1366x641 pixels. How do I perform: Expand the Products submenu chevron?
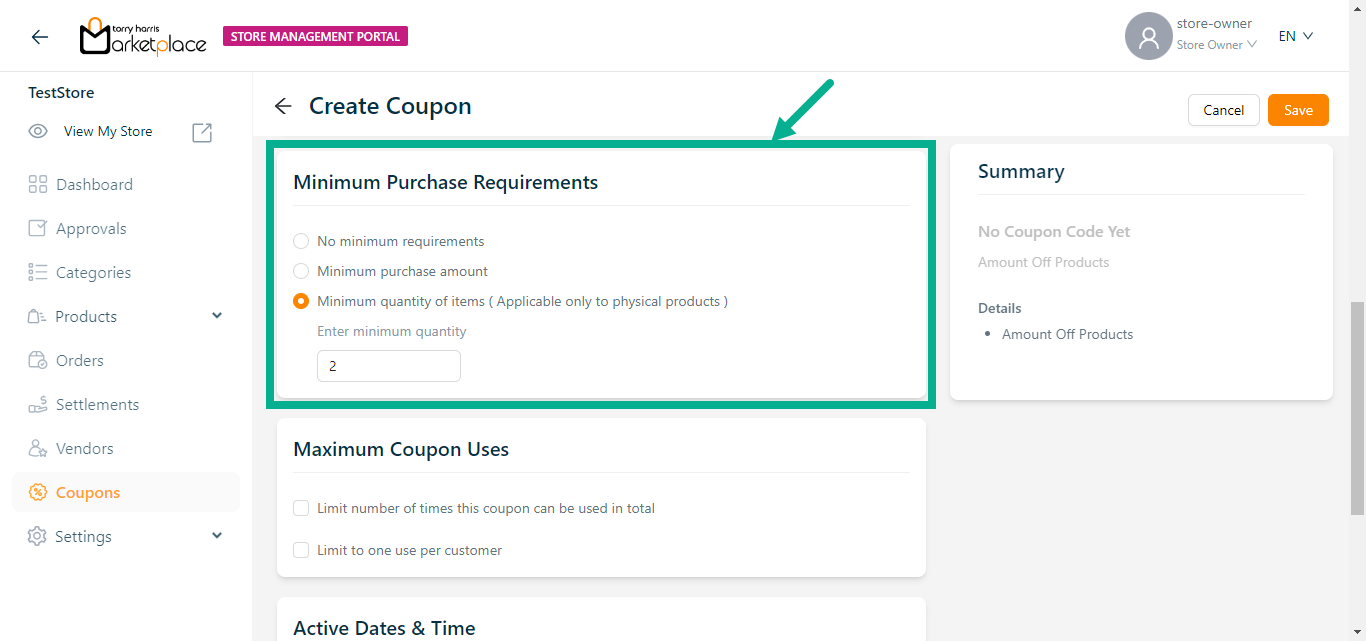(217, 316)
